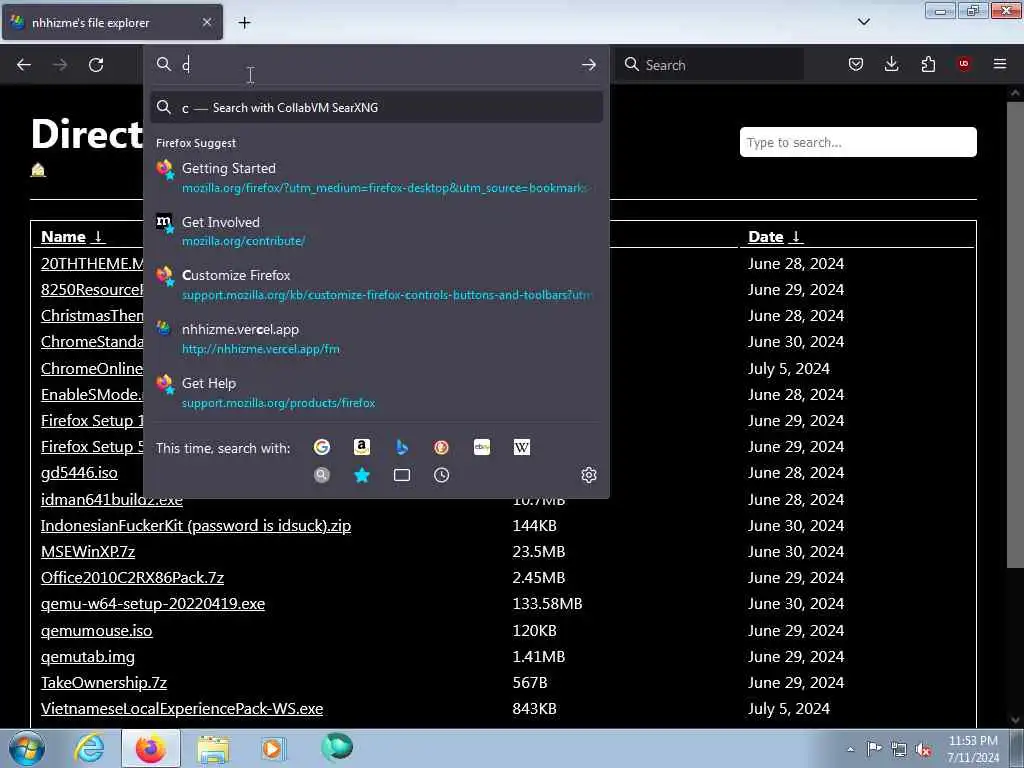Open Windows Explorer from the taskbar

[213, 748]
